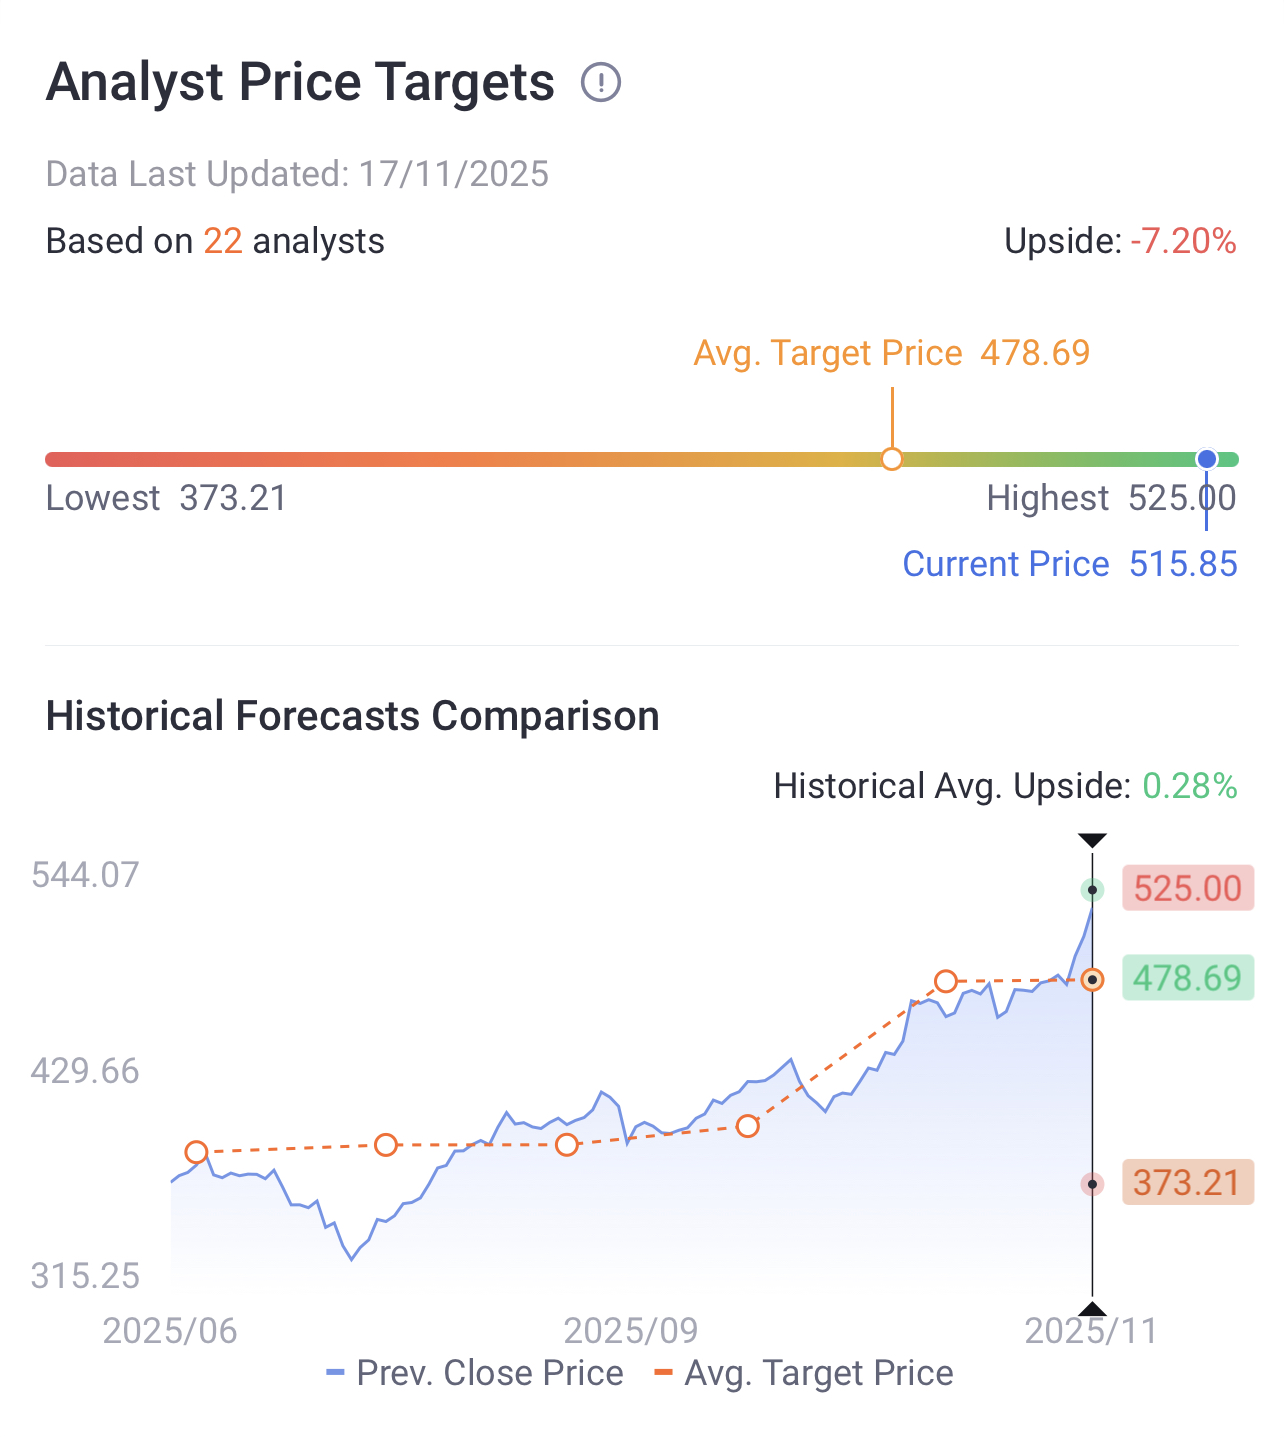Click the fifth orange target point near the peak
This screenshot has height=1438, width=1284.
(946, 981)
